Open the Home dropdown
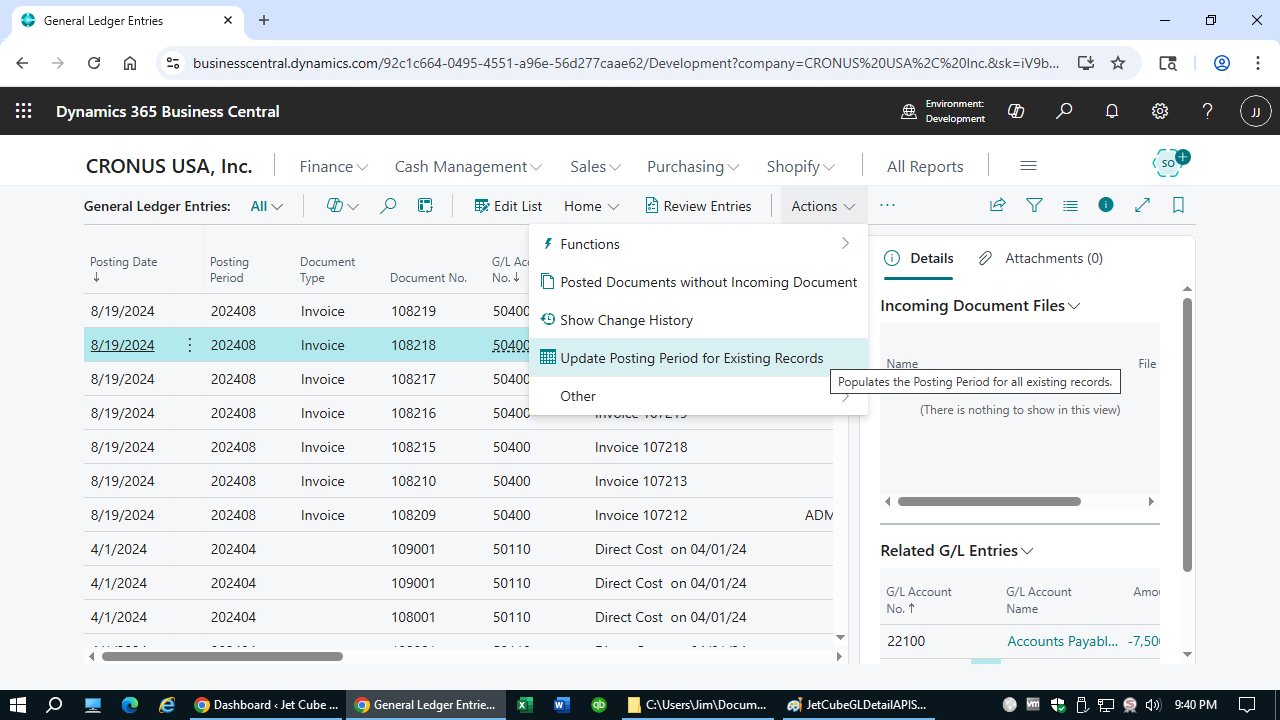This screenshot has height=720, width=1280. 592,206
